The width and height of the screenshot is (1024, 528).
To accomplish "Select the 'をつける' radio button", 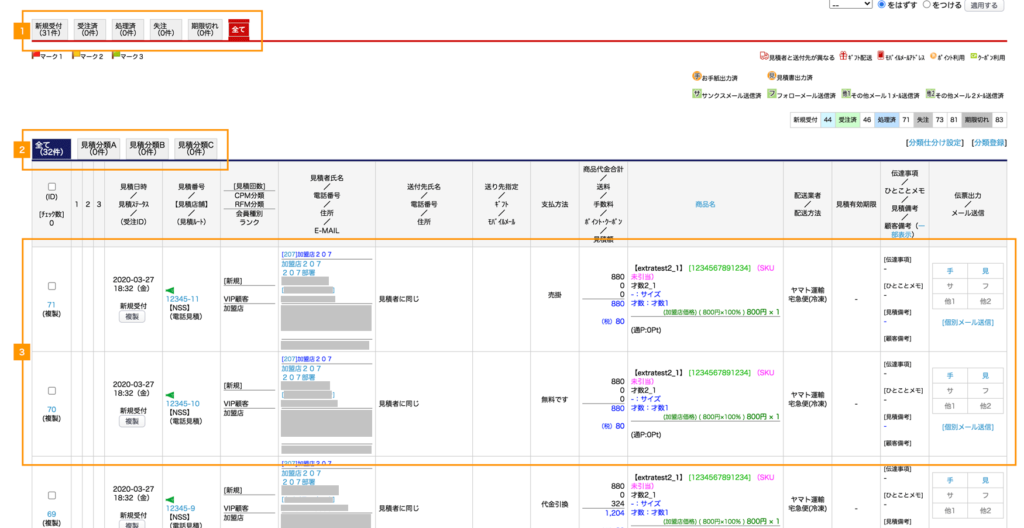I will tap(926, 5).
